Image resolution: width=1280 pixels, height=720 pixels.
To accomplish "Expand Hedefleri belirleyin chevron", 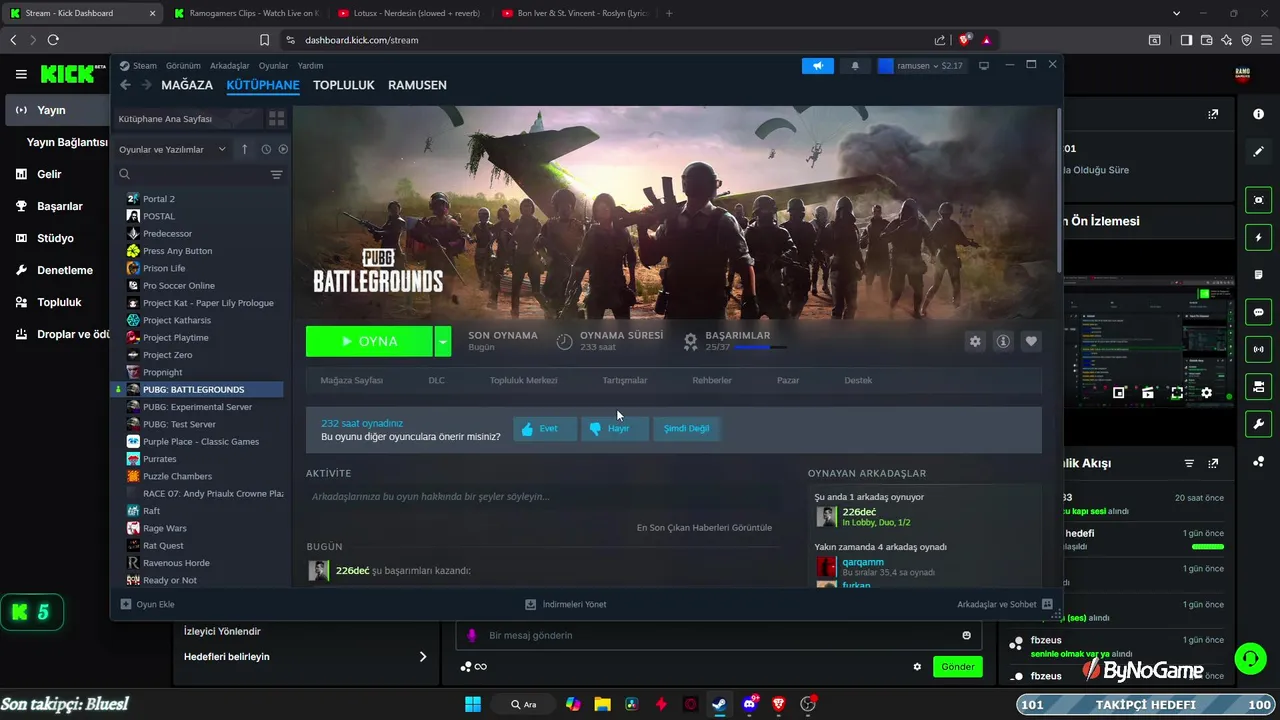I will click(x=422, y=657).
